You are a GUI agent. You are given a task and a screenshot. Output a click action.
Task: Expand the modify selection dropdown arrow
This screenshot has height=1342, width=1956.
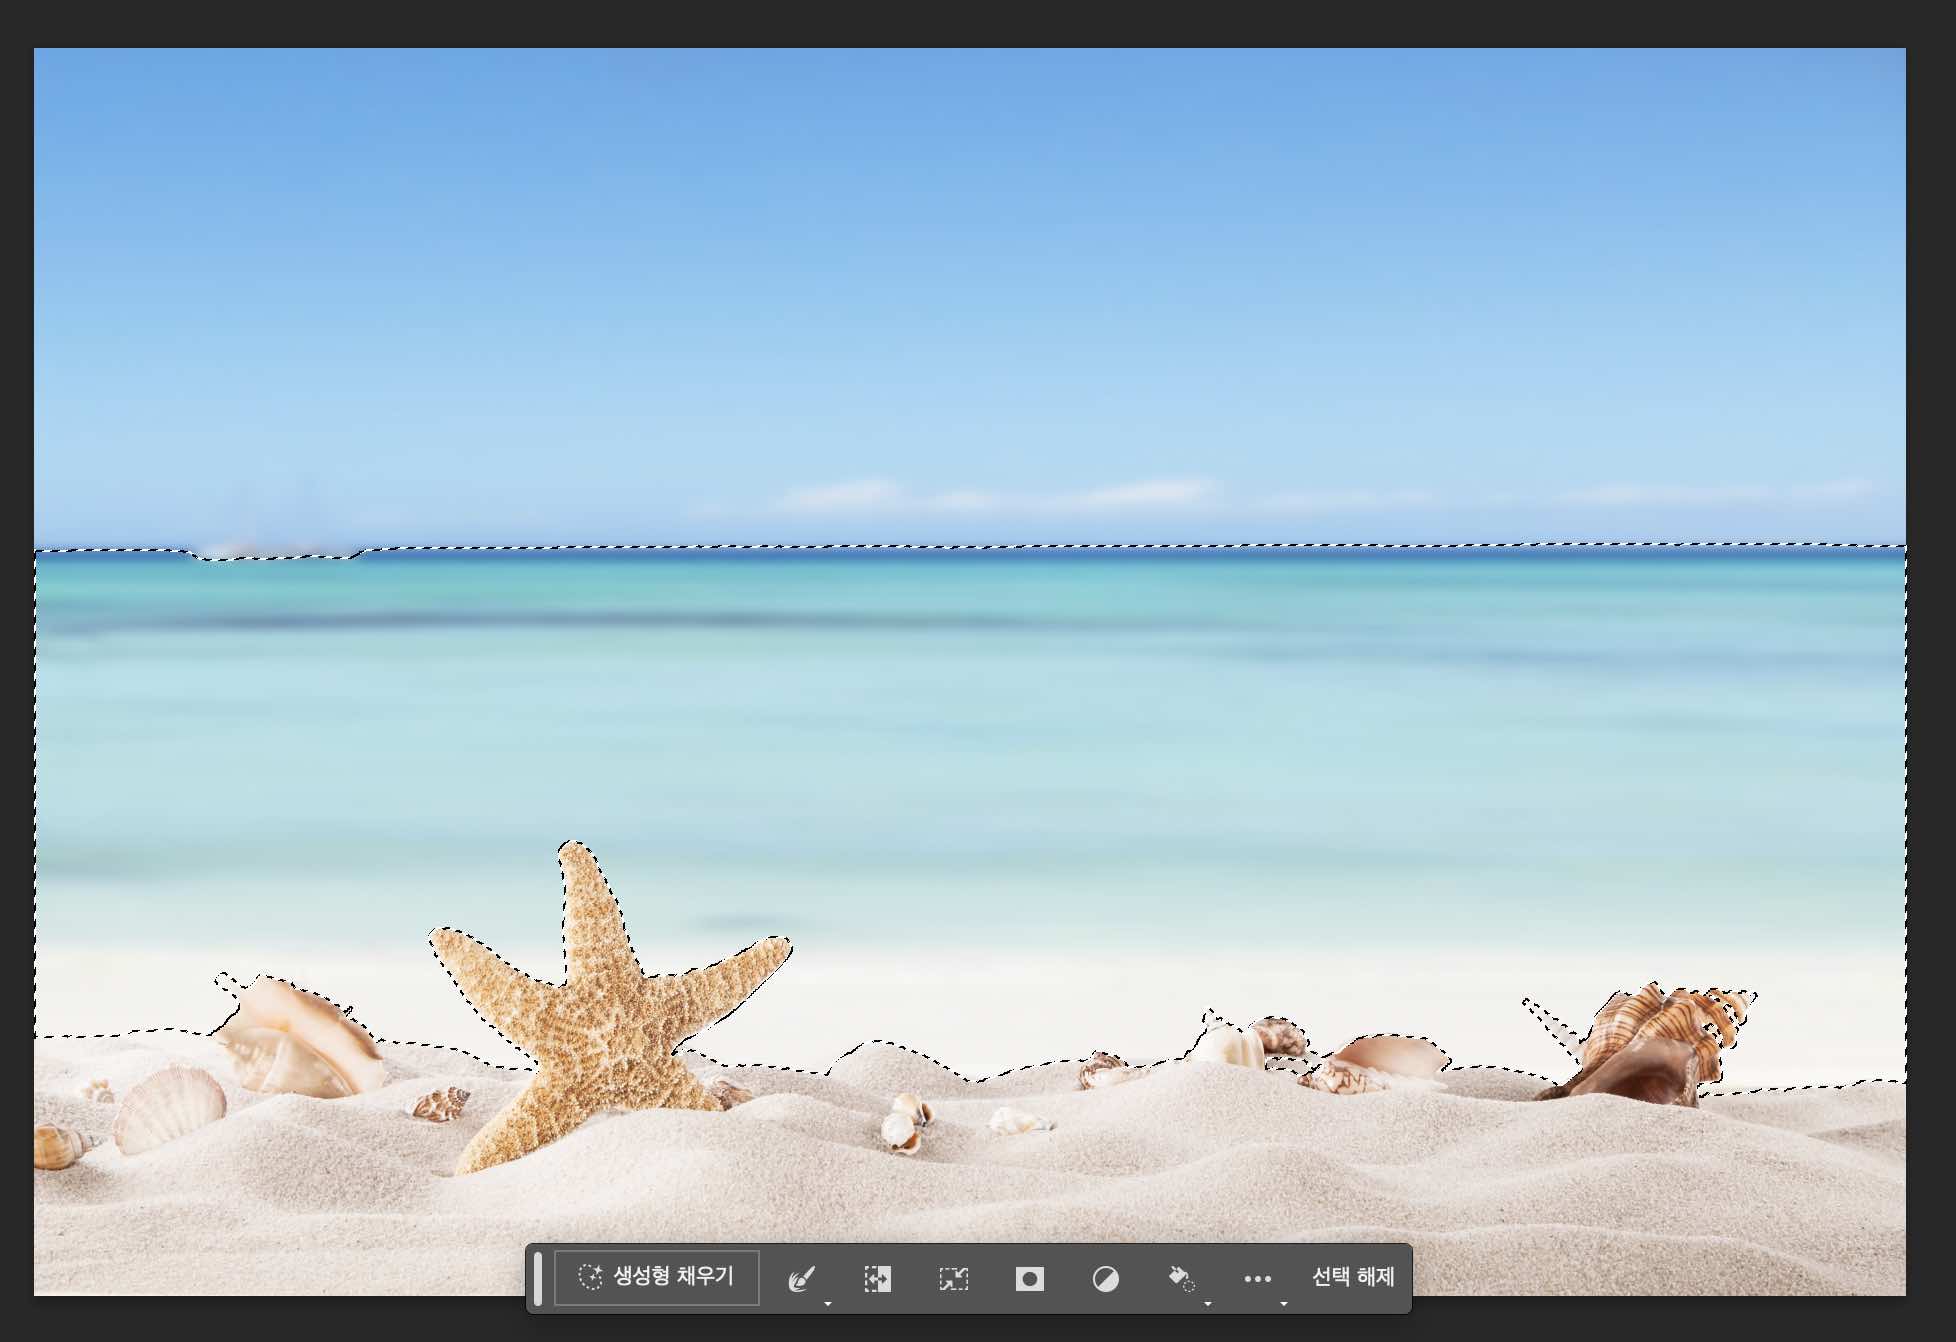[x=828, y=1303]
